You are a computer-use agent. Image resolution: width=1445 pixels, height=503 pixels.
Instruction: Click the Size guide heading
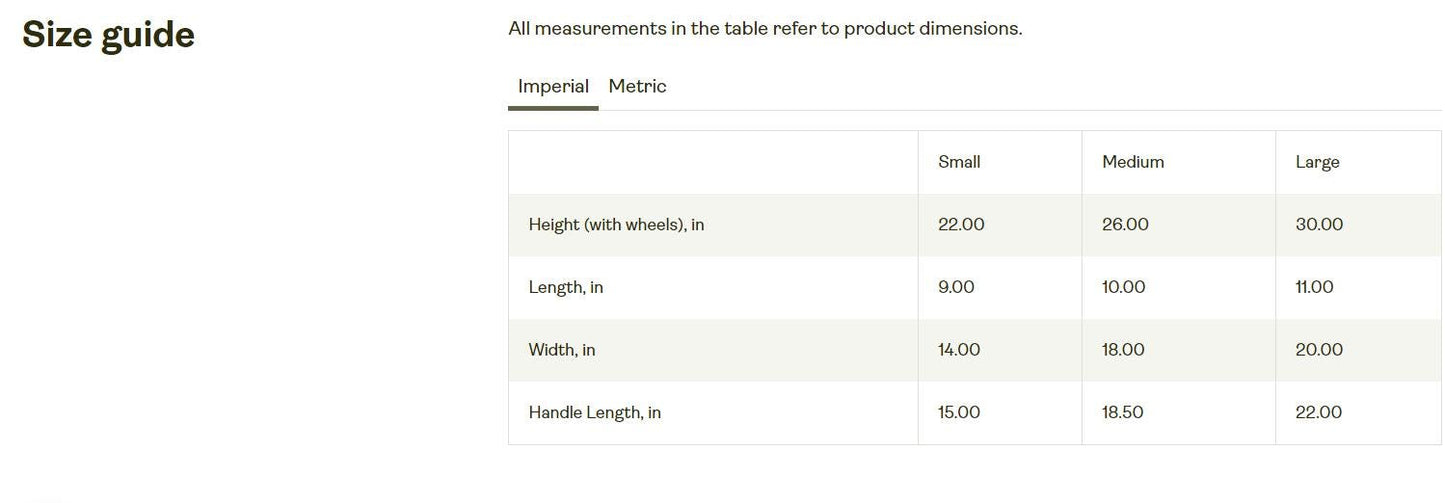[x=108, y=35]
